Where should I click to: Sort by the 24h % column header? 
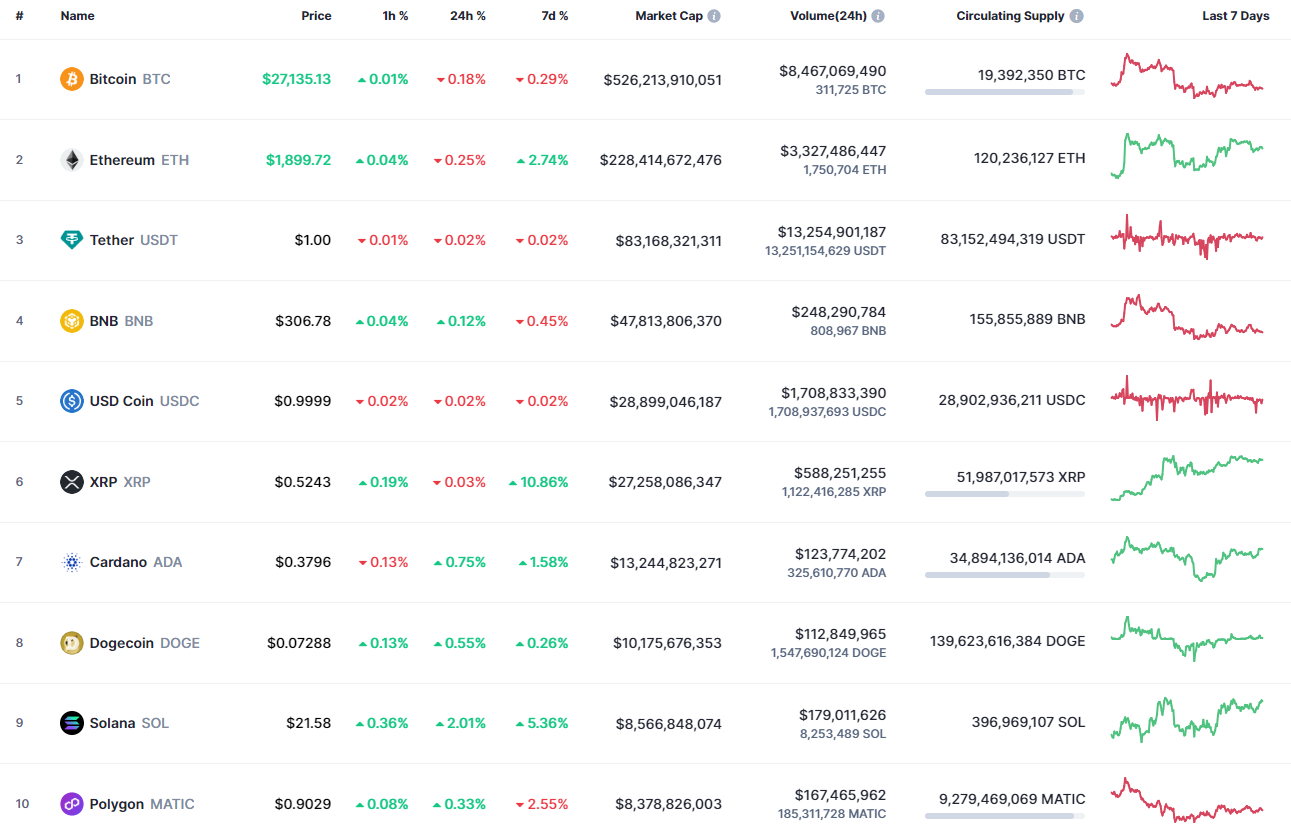(x=467, y=15)
